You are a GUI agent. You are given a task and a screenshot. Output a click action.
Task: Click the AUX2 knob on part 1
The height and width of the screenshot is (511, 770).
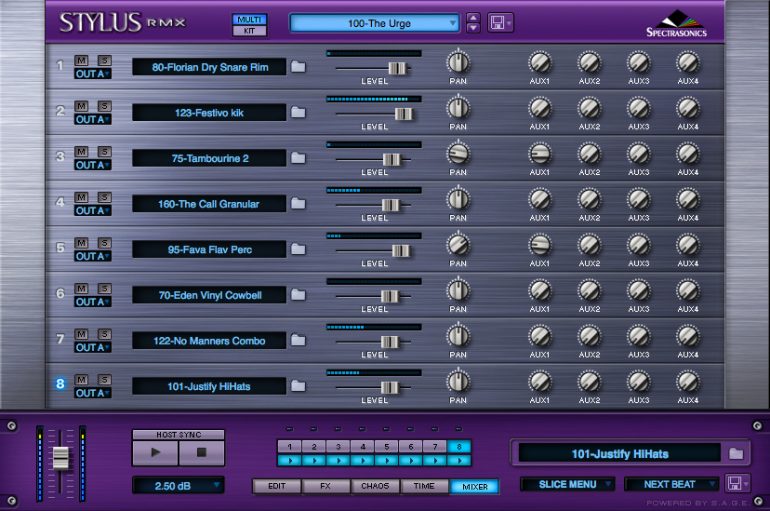[x=589, y=62]
